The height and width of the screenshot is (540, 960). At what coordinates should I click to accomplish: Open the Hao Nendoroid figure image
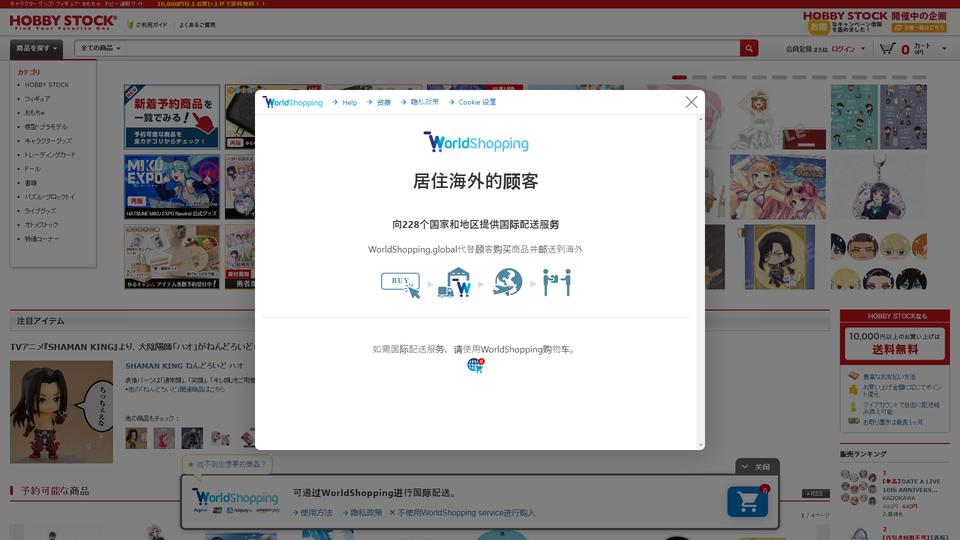[x=61, y=411]
